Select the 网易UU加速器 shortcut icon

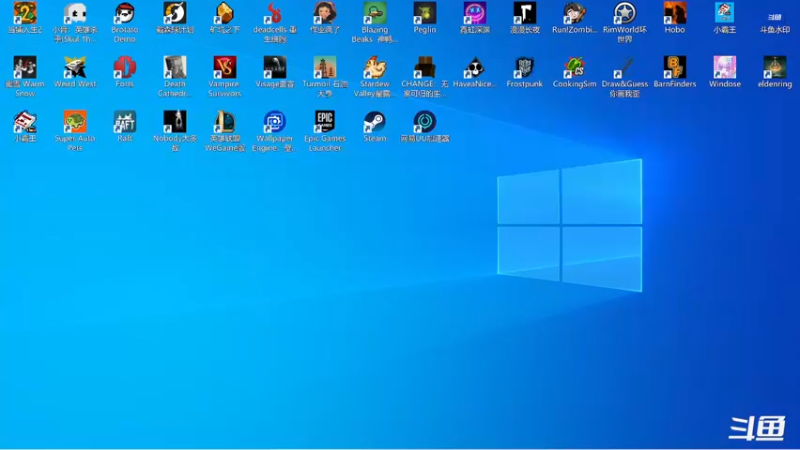click(x=424, y=122)
